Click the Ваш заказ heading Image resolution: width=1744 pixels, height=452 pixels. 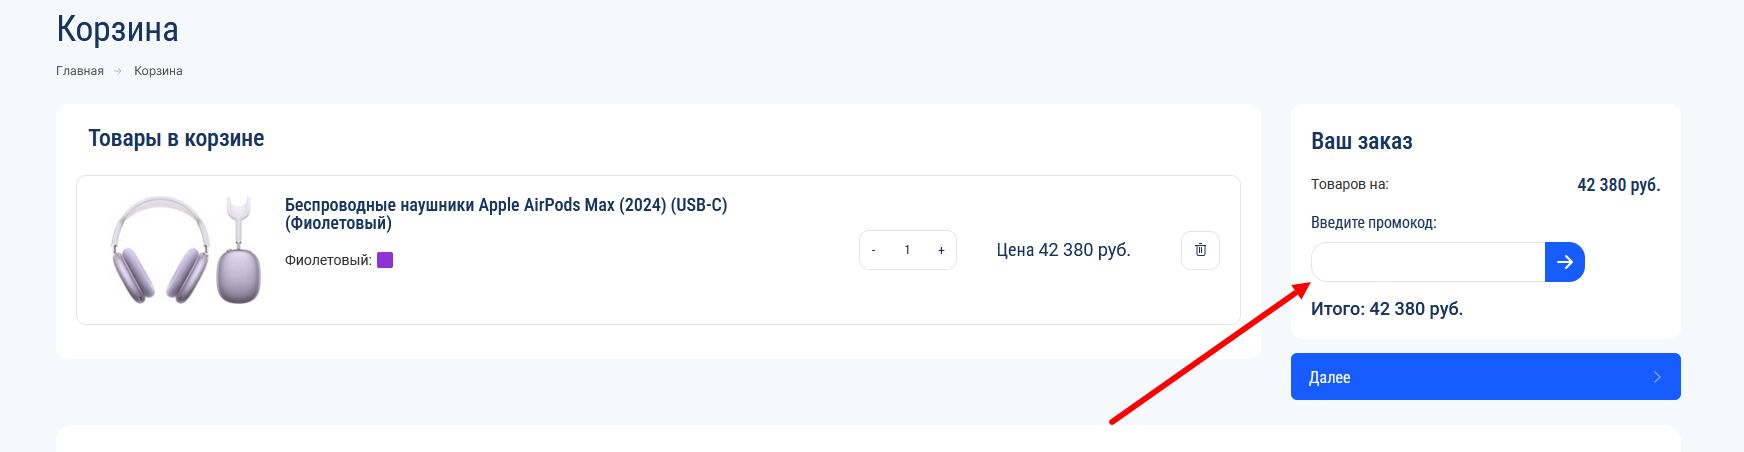point(1362,141)
